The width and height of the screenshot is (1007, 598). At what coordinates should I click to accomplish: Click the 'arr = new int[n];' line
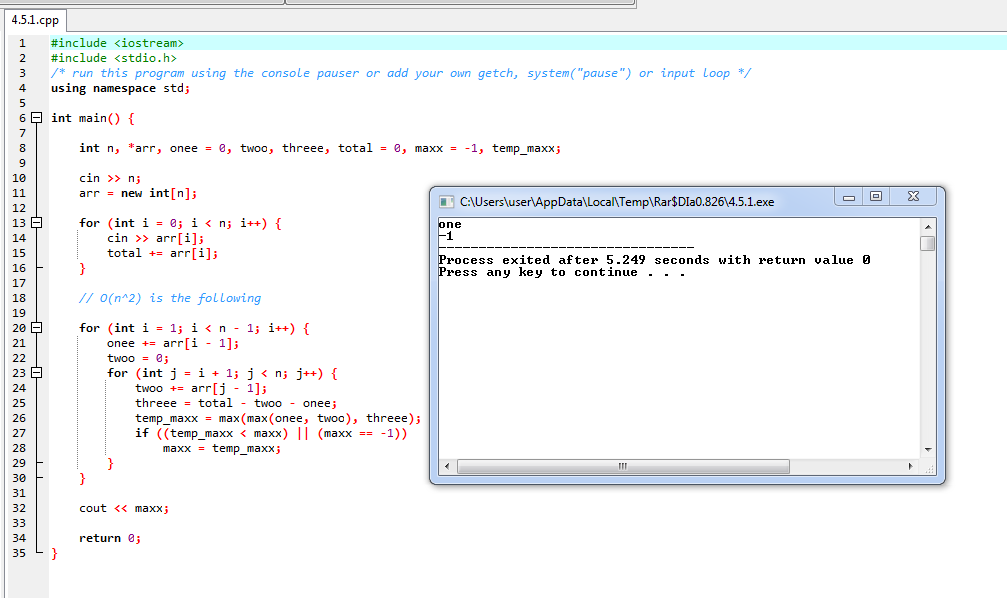[138, 193]
